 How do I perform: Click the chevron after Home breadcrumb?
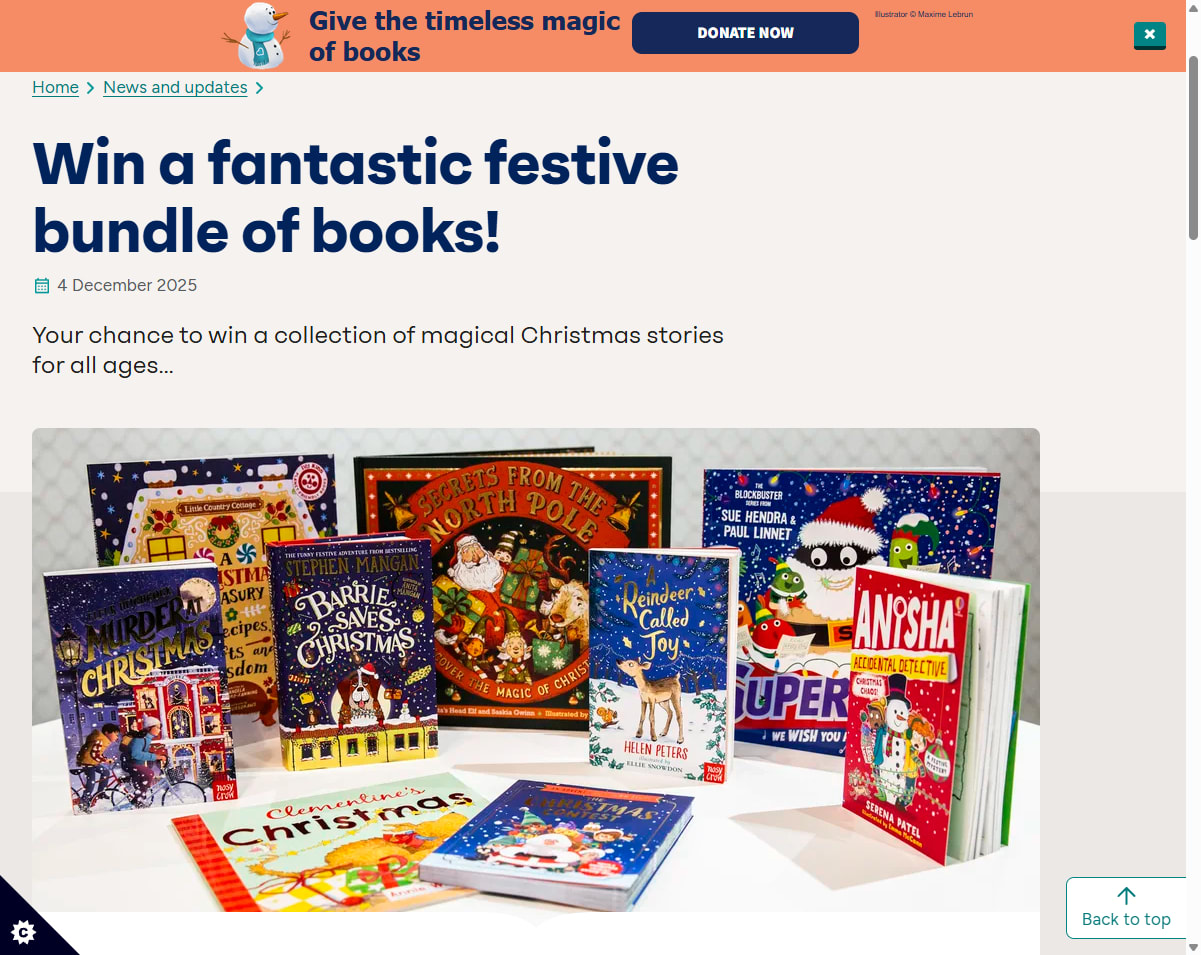91,88
